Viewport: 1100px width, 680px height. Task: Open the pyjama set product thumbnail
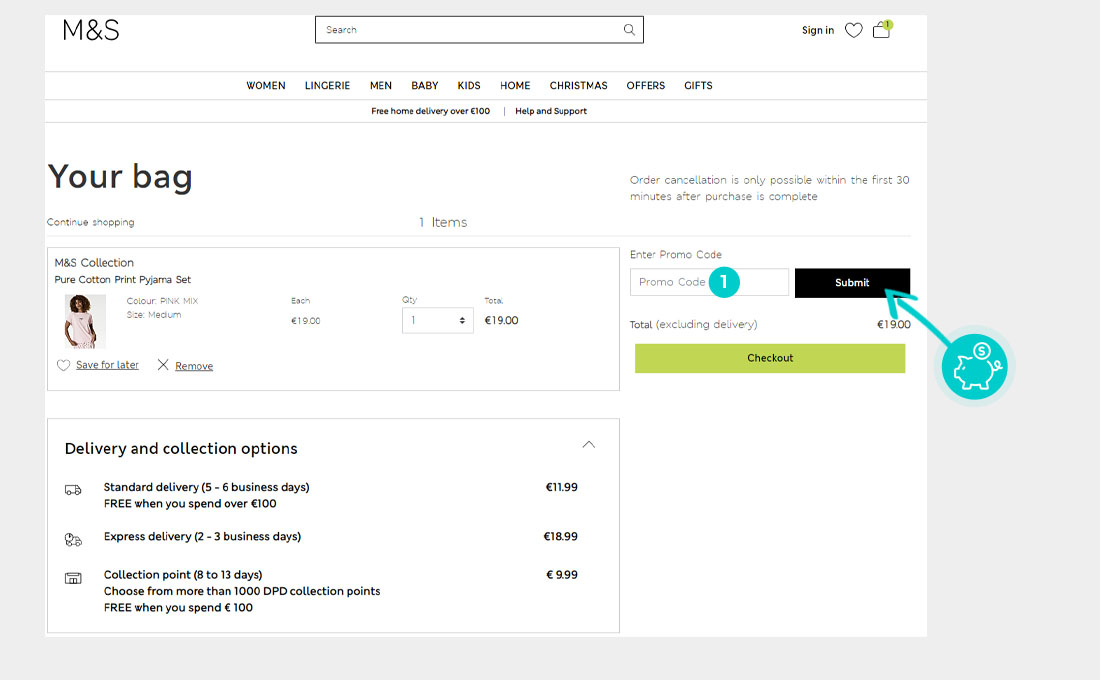[85, 321]
